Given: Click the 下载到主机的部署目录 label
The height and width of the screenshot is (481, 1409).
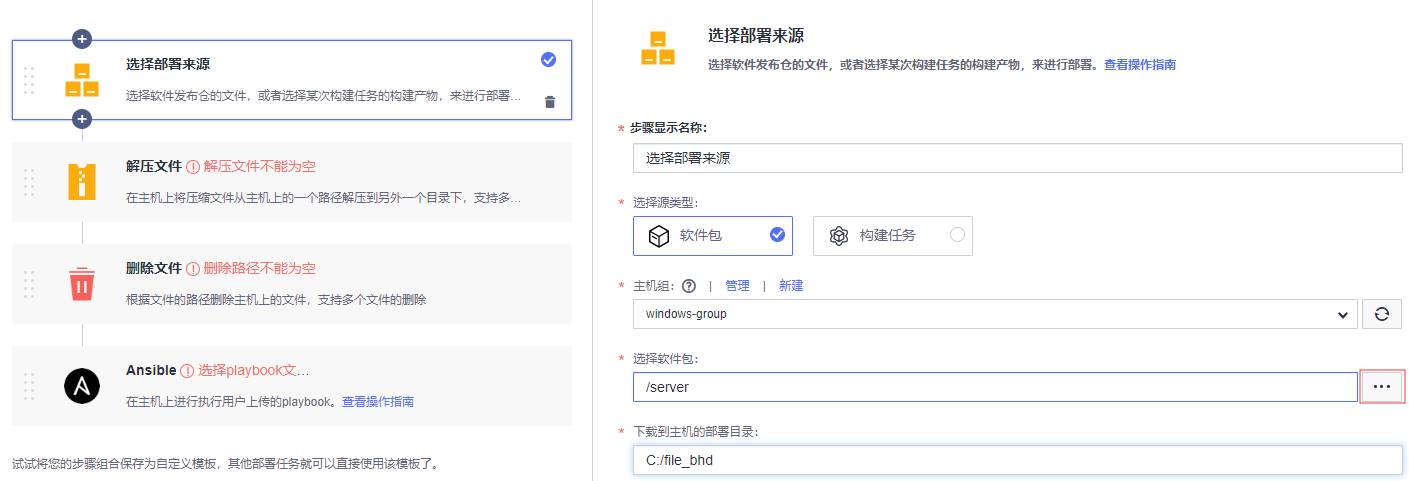Looking at the screenshot, I should [696, 431].
